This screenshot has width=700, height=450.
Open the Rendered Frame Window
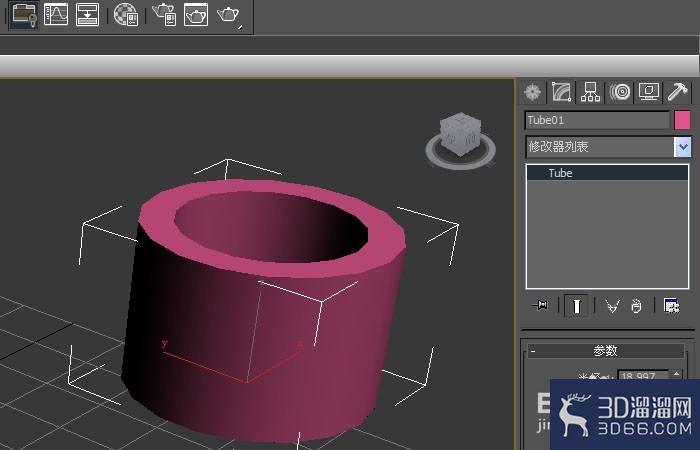(x=196, y=14)
